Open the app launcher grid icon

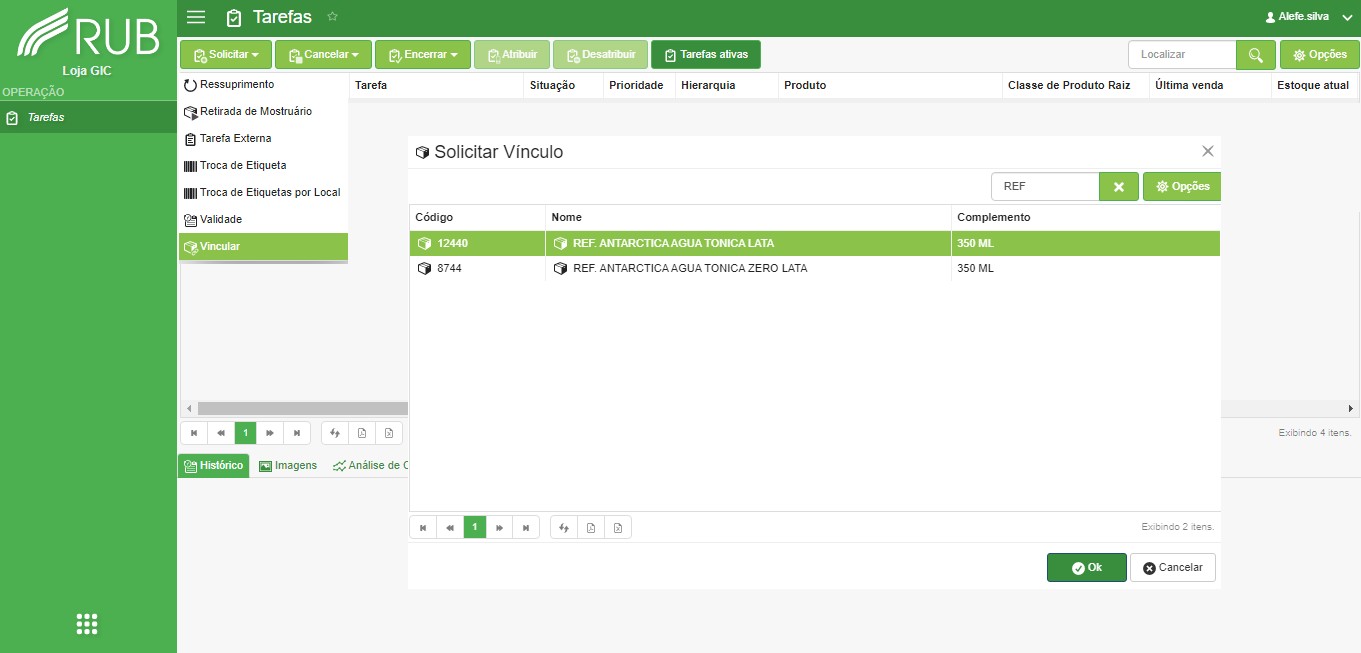87,624
